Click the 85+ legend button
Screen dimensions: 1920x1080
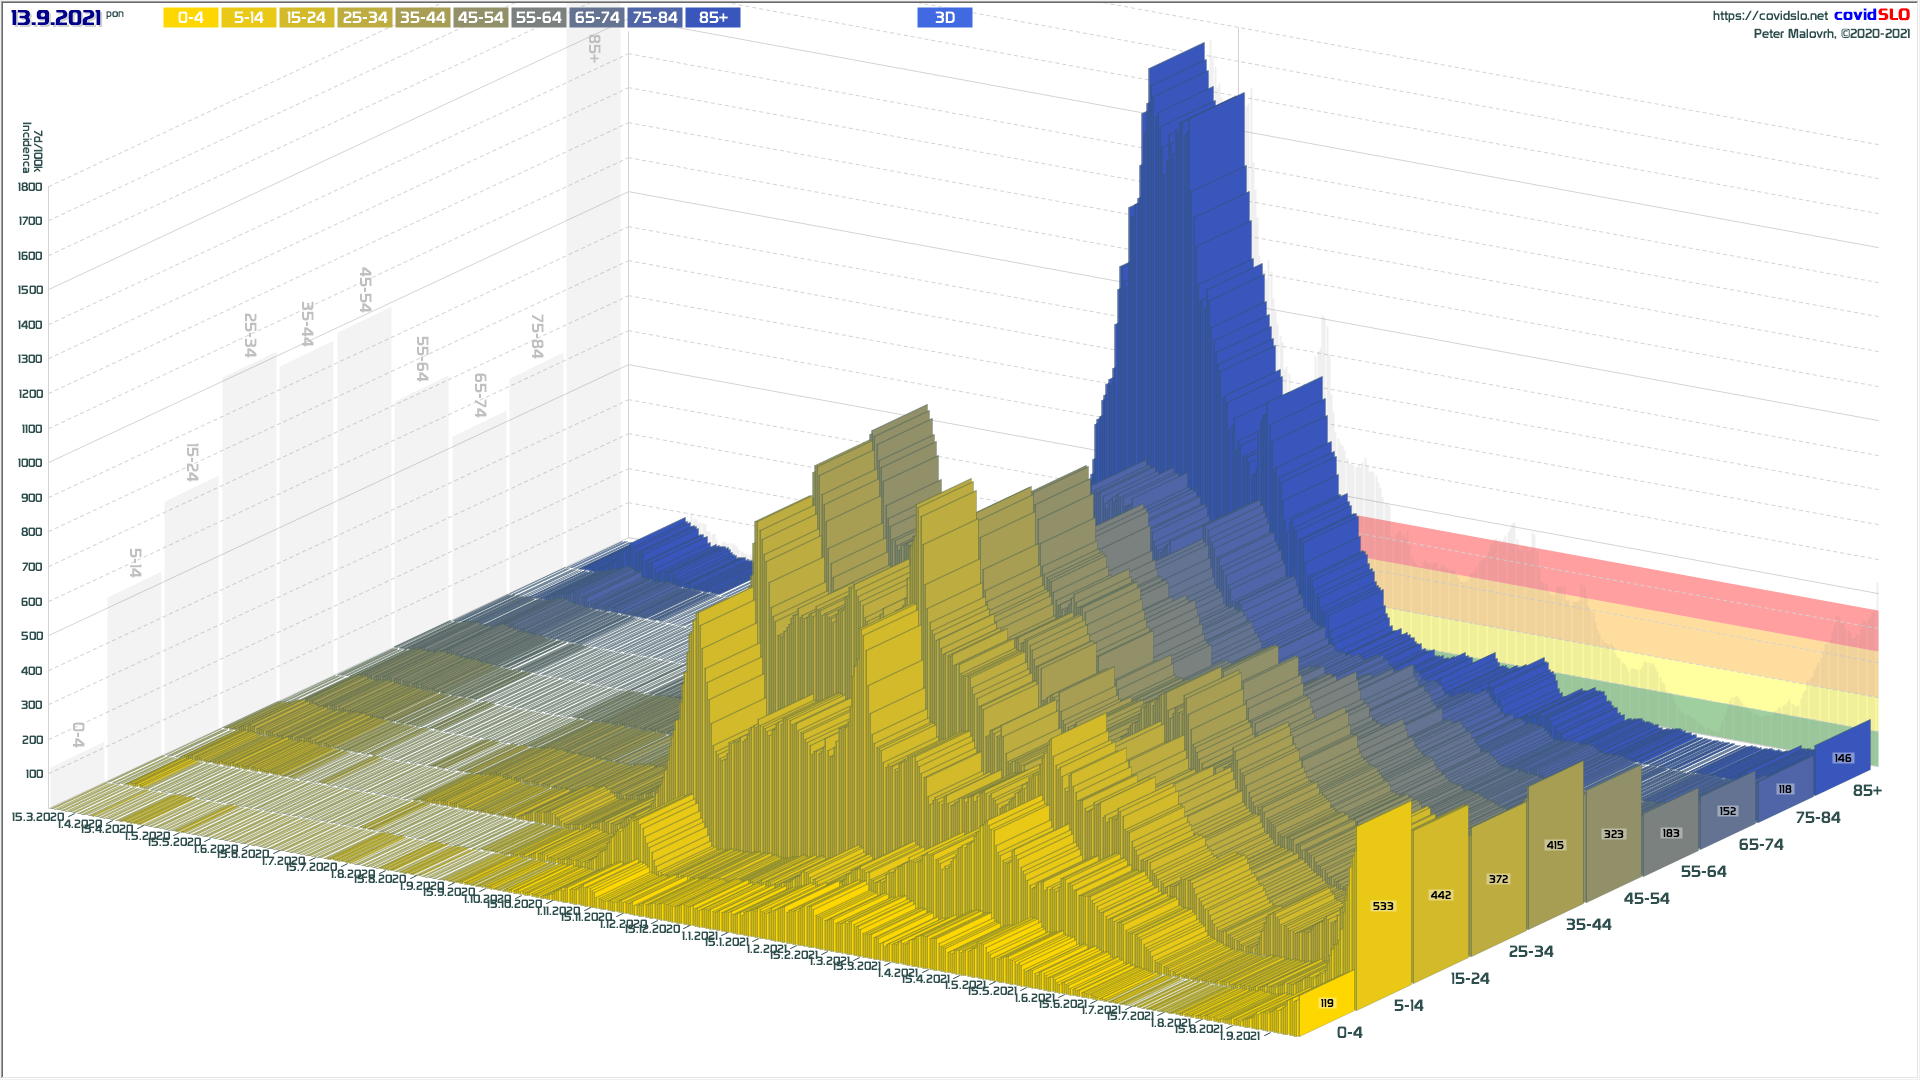click(713, 18)
